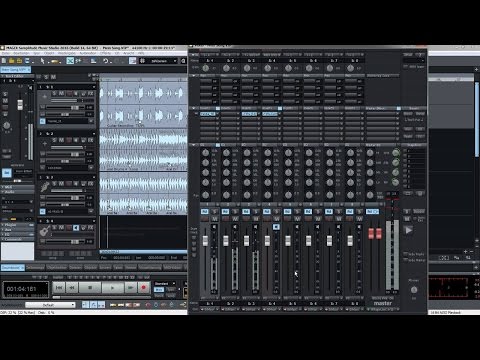Open the Spur menu
Viewport: 480px width, 360px height.
click(x=37, y=53)
